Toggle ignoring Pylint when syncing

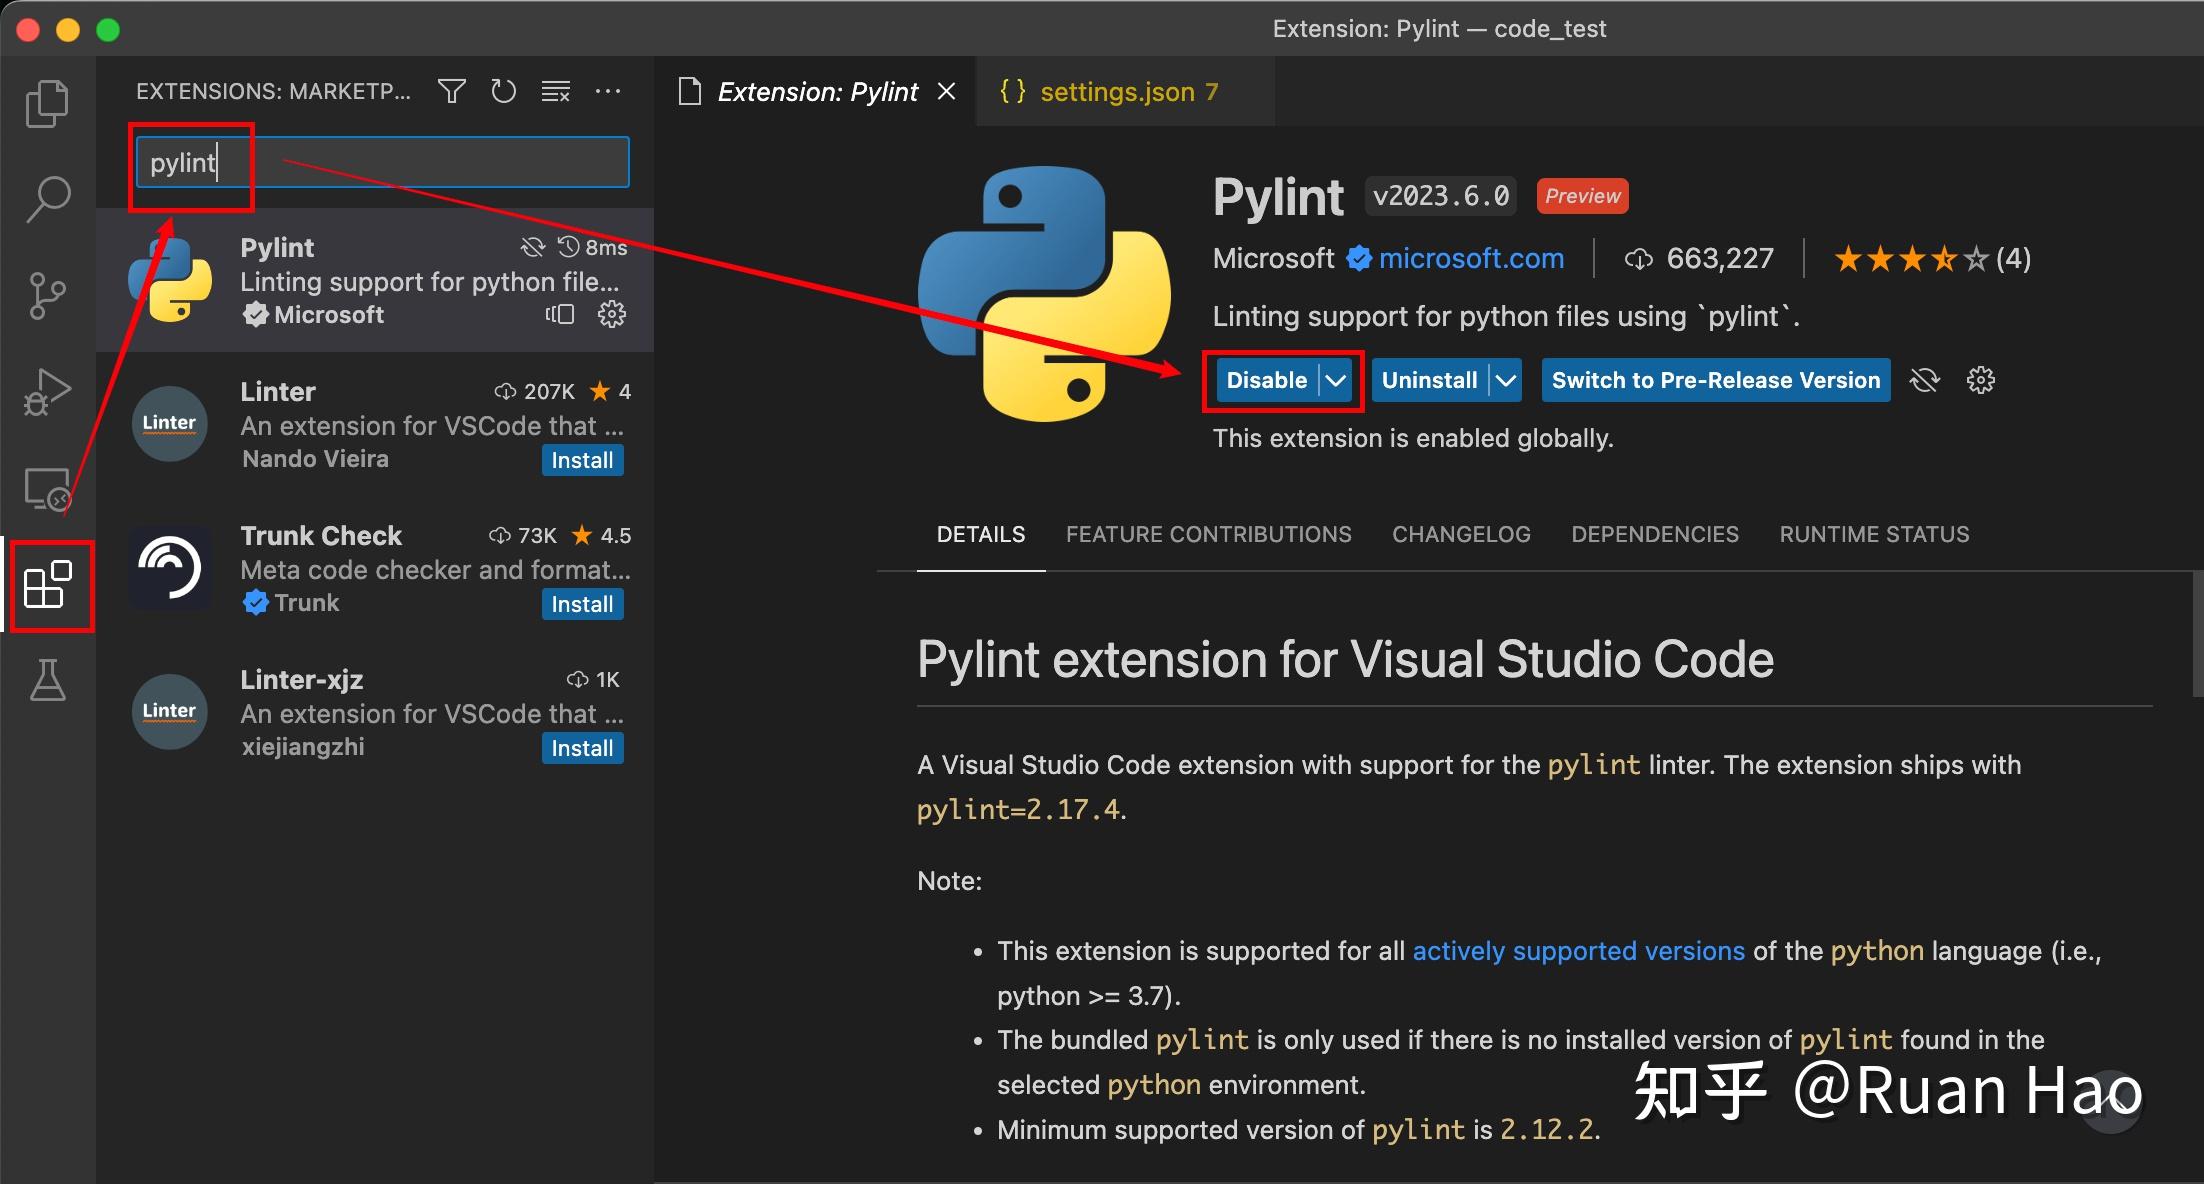click(1924, 380)
